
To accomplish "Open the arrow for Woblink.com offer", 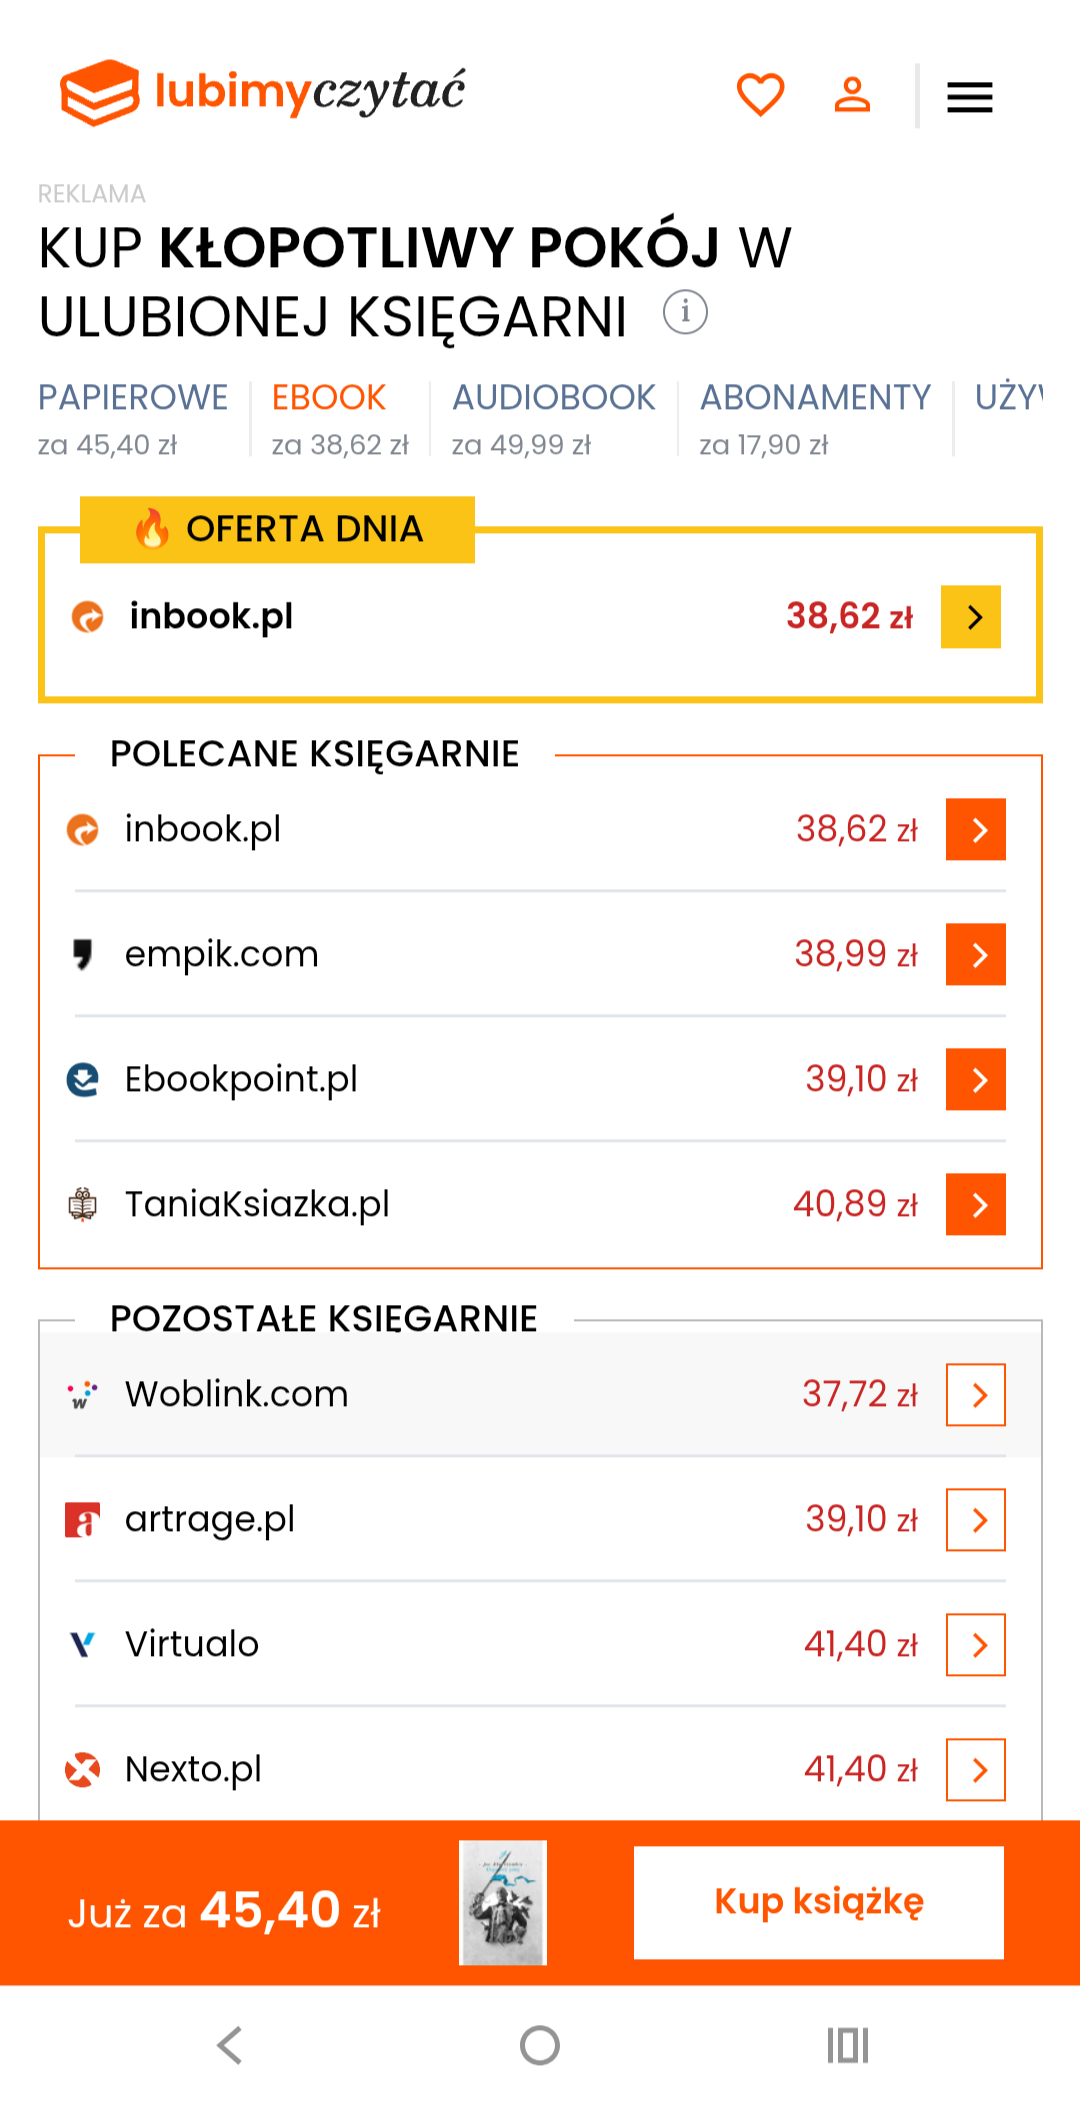I will (975, 1394).
